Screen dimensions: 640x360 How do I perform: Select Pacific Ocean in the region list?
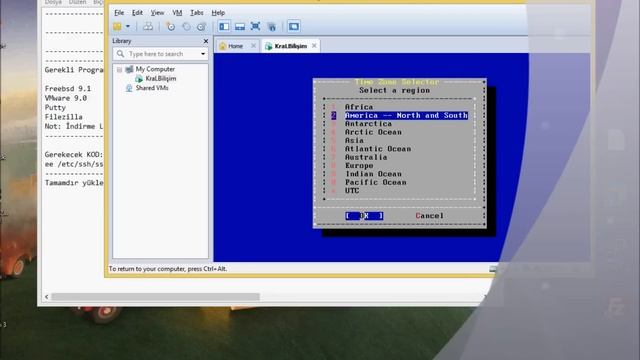[376, 182]
